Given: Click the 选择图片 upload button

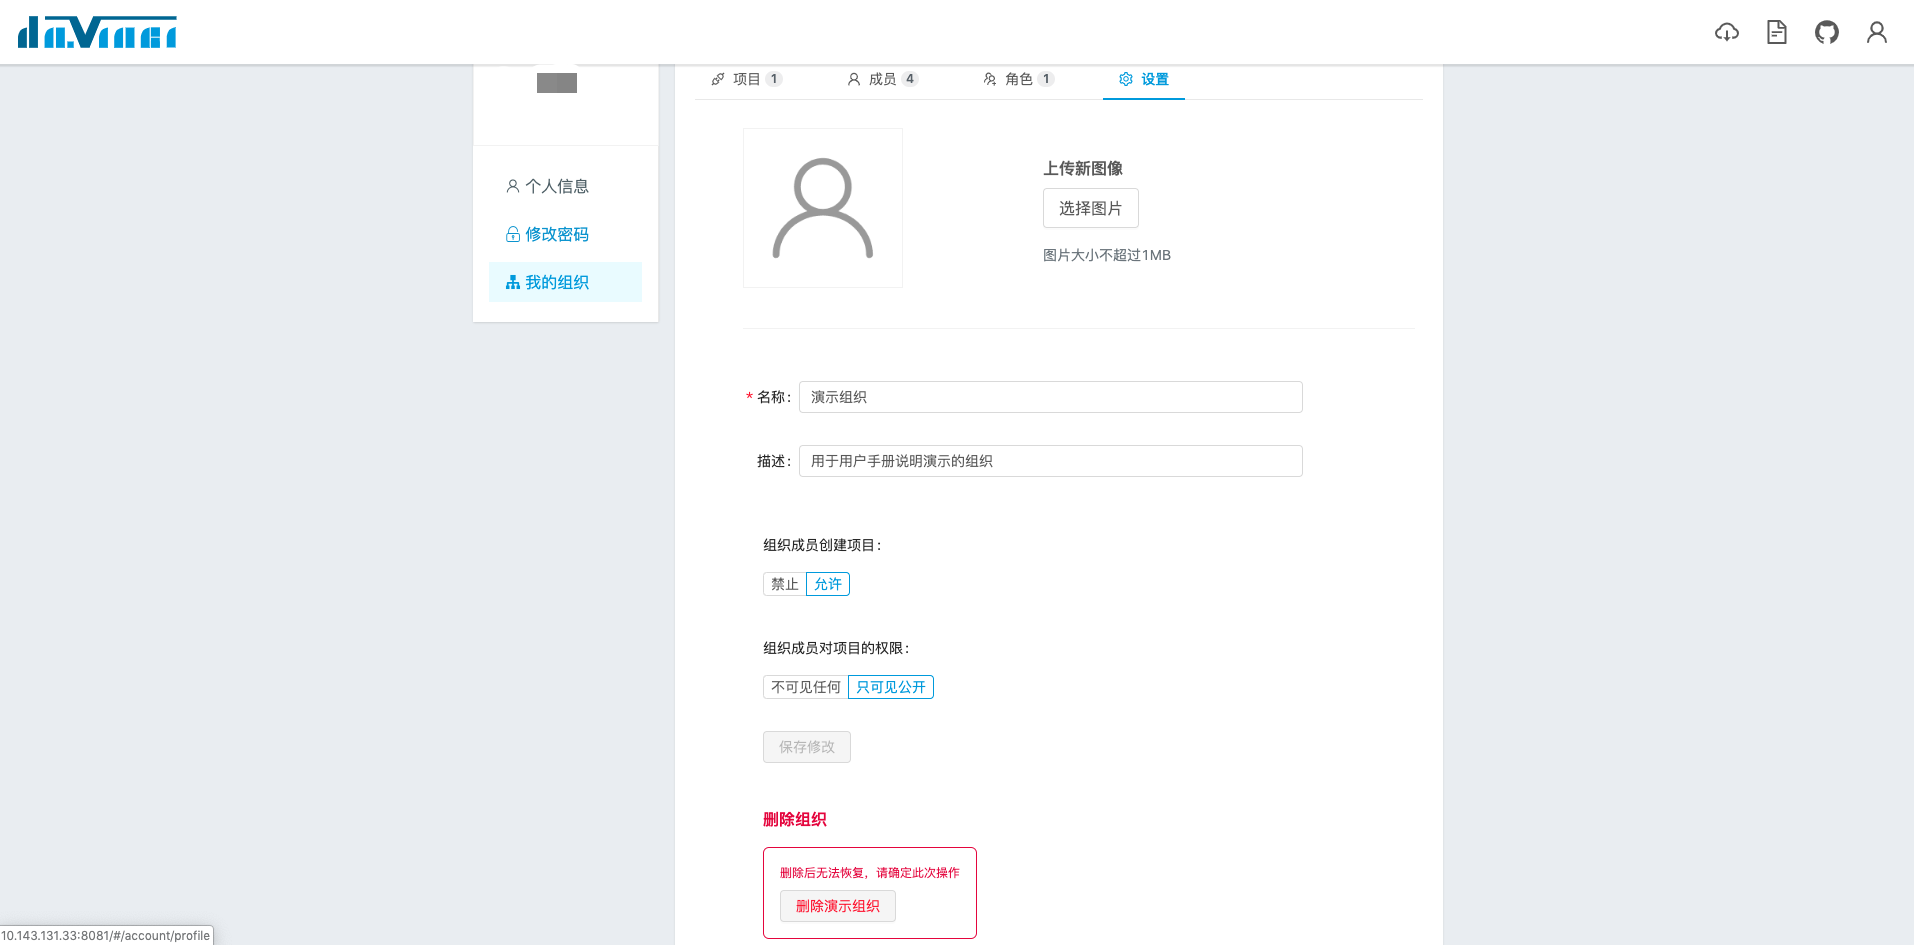Looking at the screenshot, I should (1090, 208).
